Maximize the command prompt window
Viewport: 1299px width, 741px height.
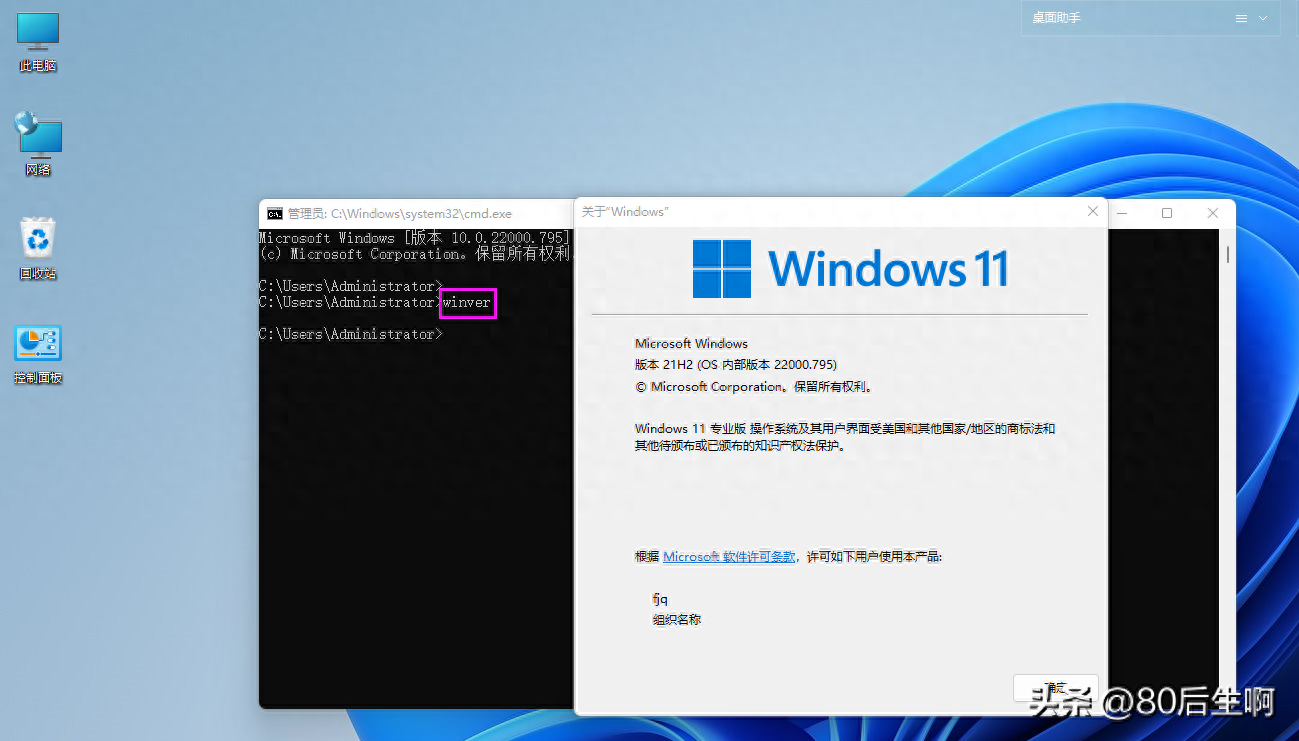point(1166,213)
